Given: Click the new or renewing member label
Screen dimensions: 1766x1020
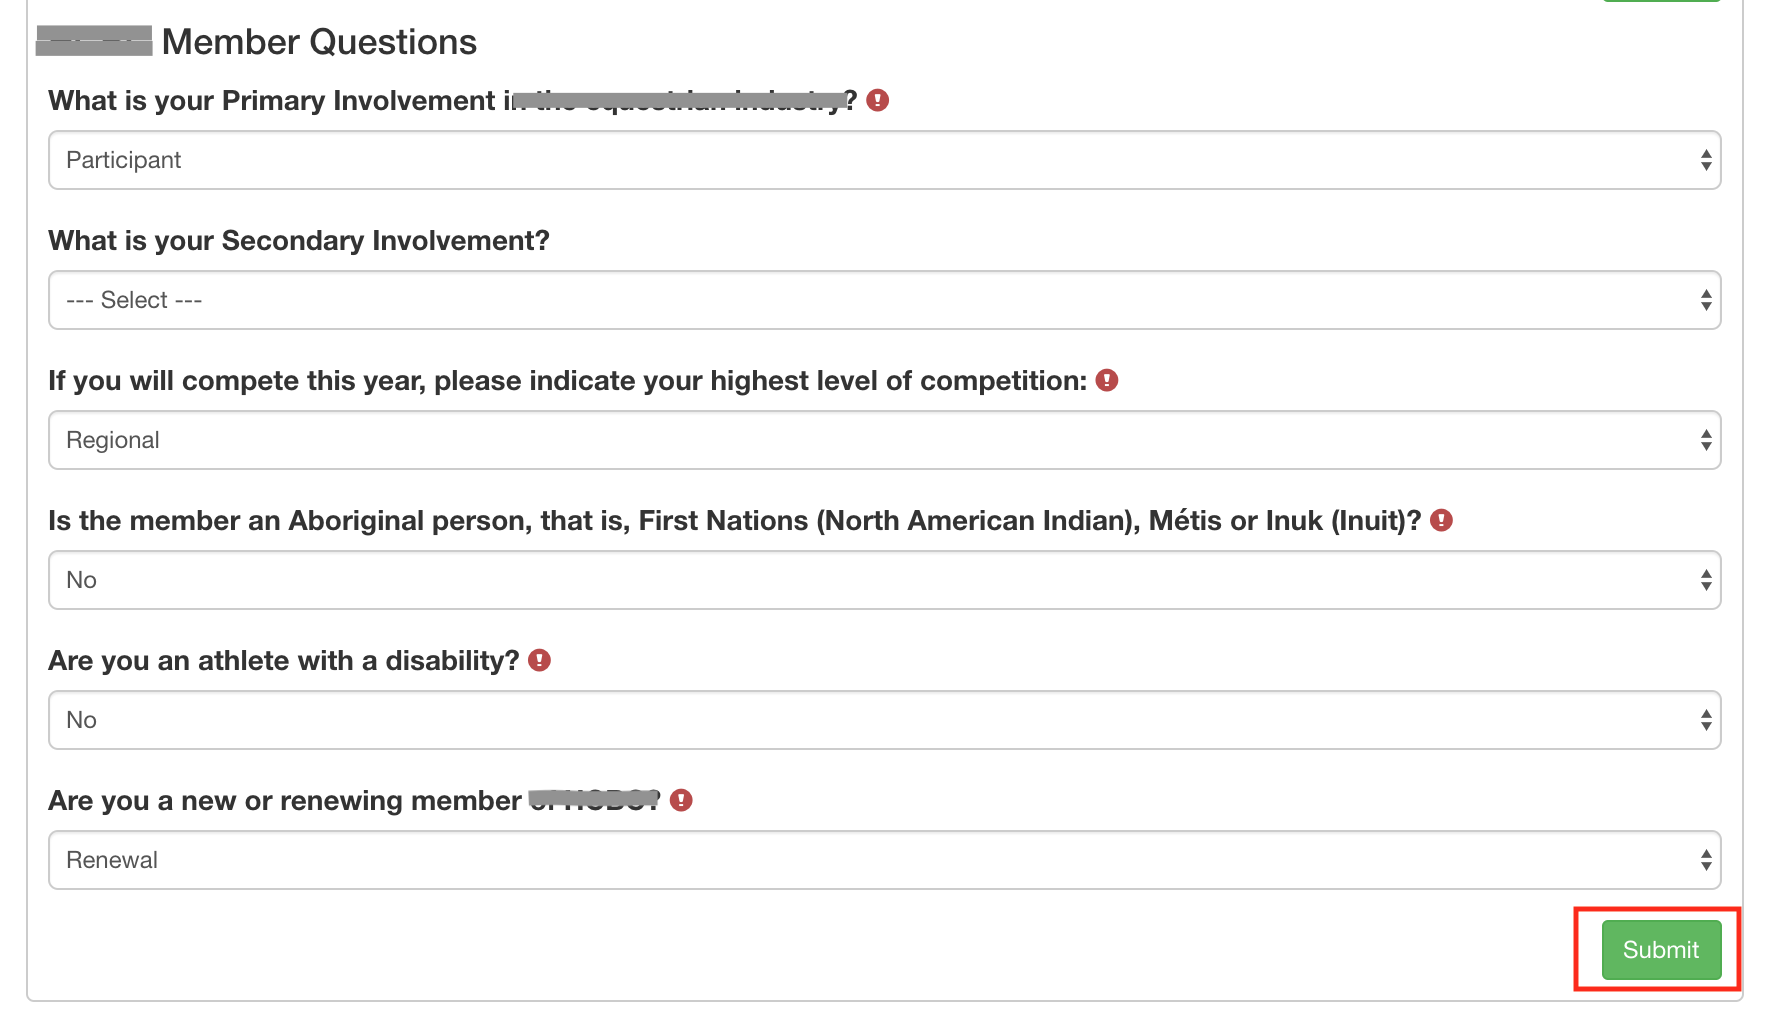Looking at the screenshot, I should pos(285,801).
